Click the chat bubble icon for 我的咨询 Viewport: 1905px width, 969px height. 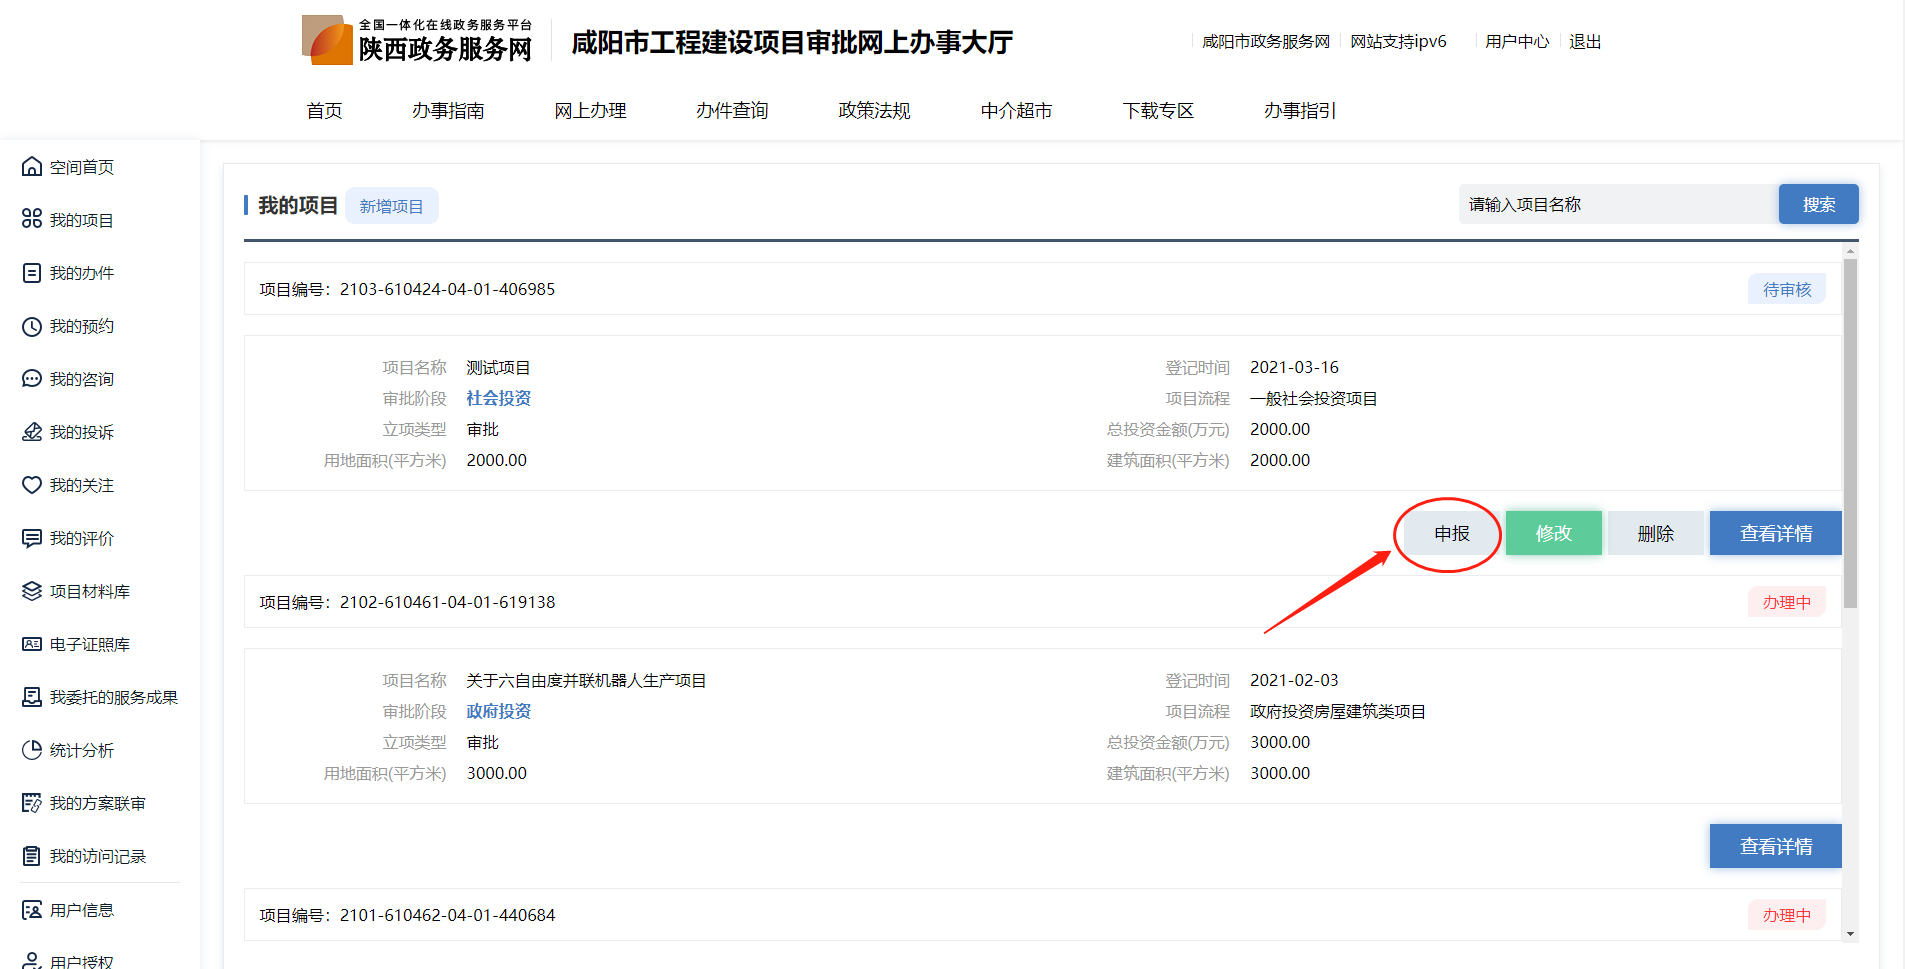click(x=32, y=379)
